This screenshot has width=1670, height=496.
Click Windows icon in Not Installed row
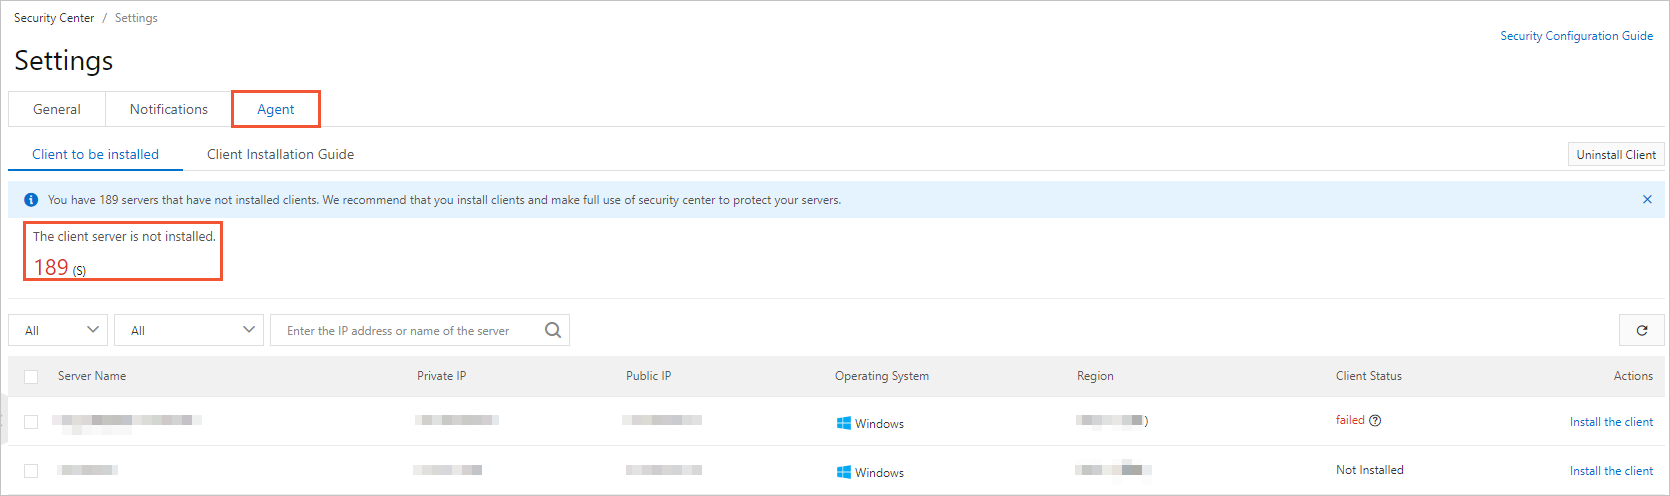(844, 472)
